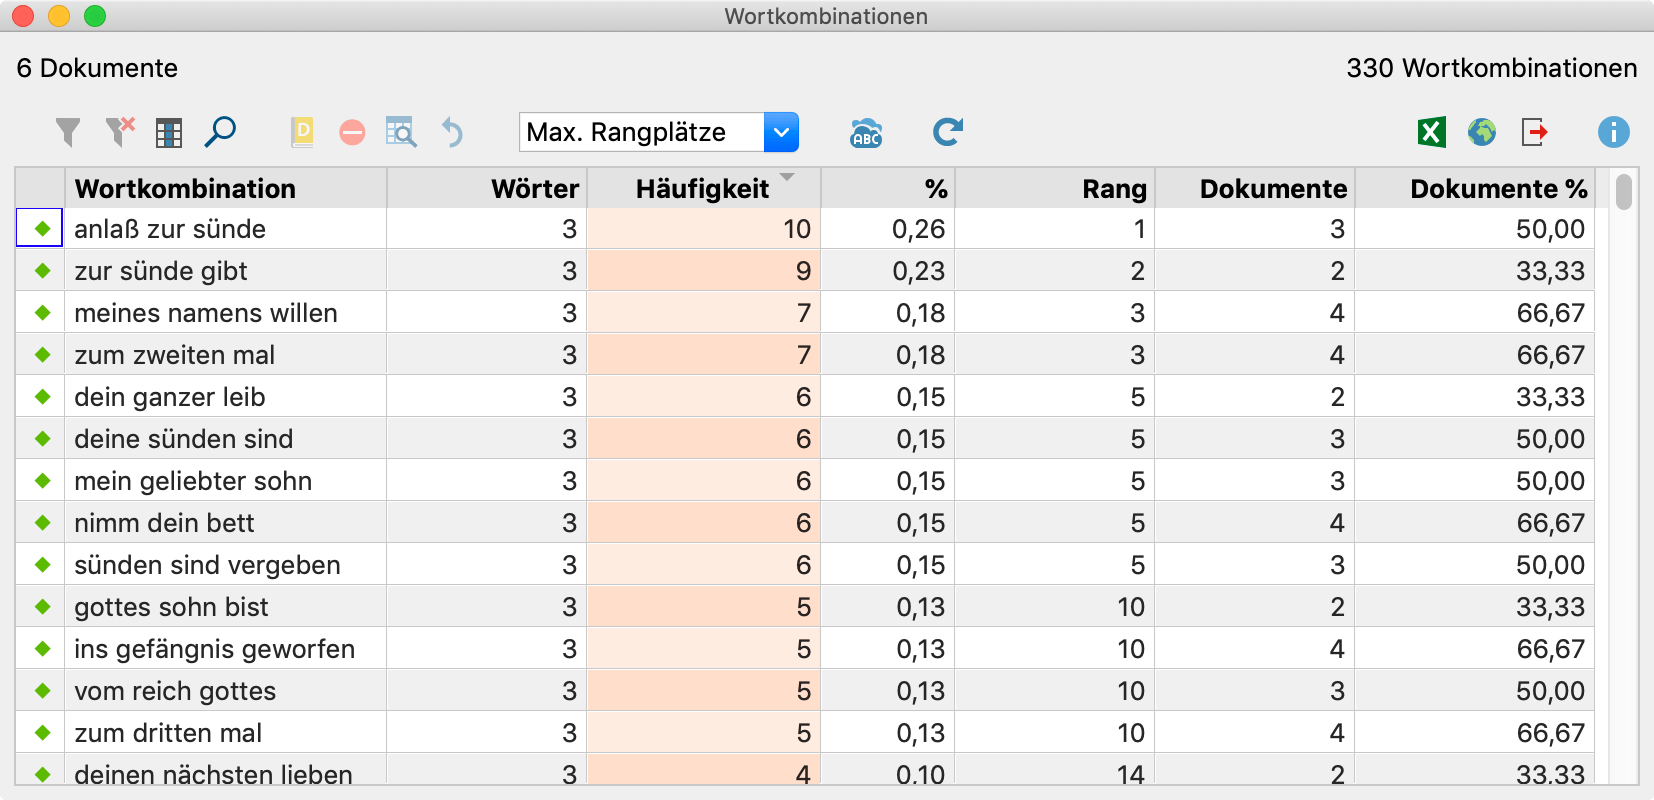Open the blue info icon

(x=1613, y=132)
